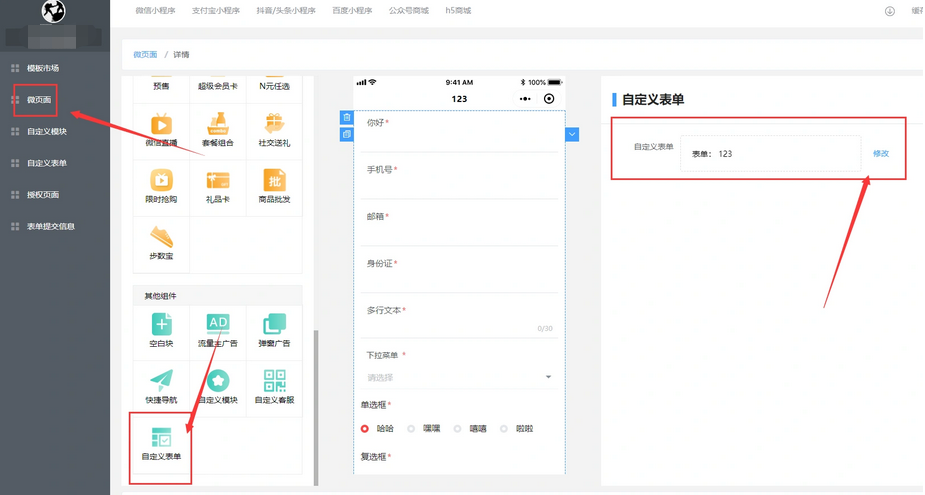Add the 步数宝 step counter component
This screenshot has width=925, height=495.
click(x=161, y=243)
